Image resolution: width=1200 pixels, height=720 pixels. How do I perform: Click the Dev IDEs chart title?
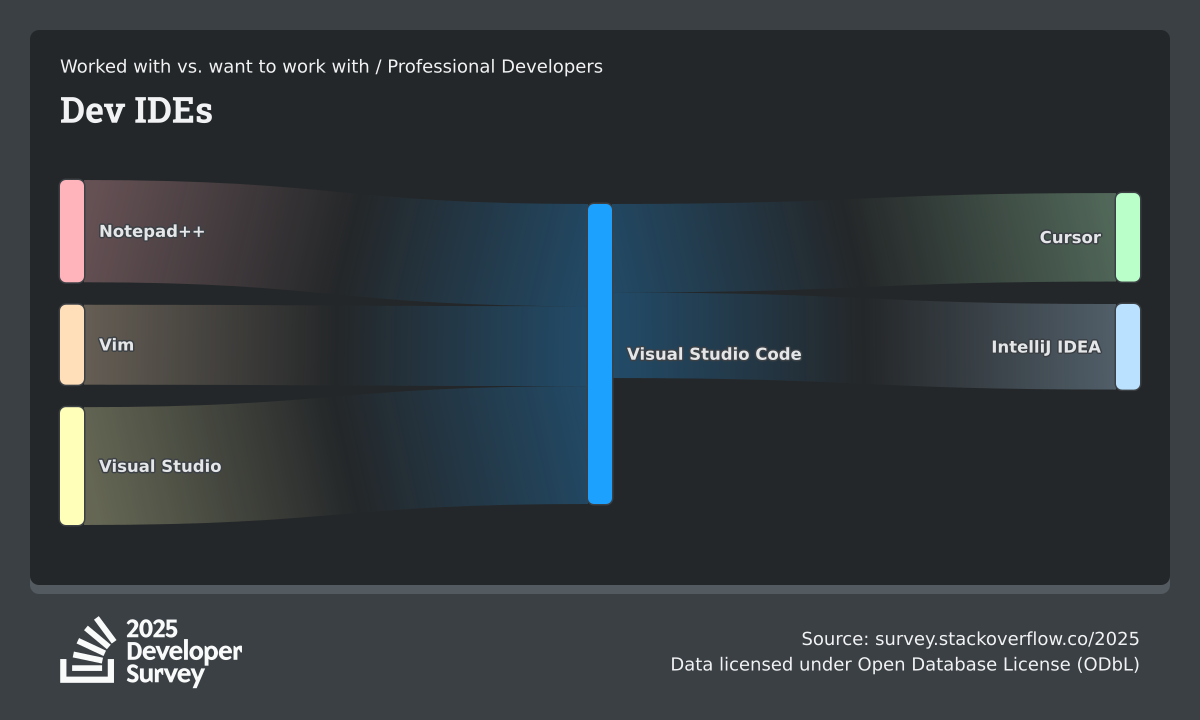pos(136,111)
